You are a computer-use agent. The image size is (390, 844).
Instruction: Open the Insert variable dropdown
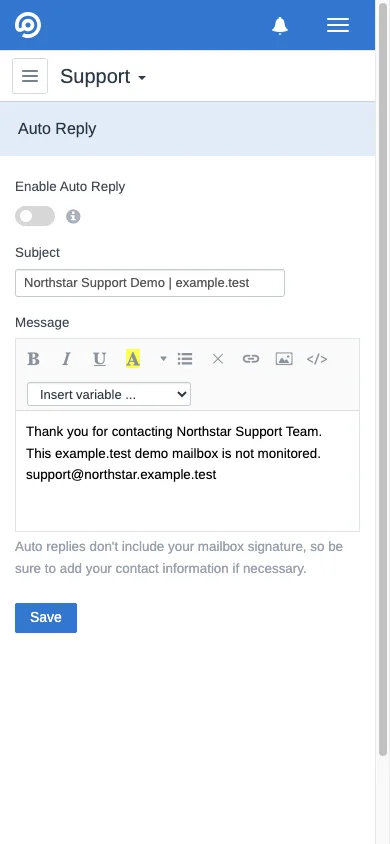point(109,395)
